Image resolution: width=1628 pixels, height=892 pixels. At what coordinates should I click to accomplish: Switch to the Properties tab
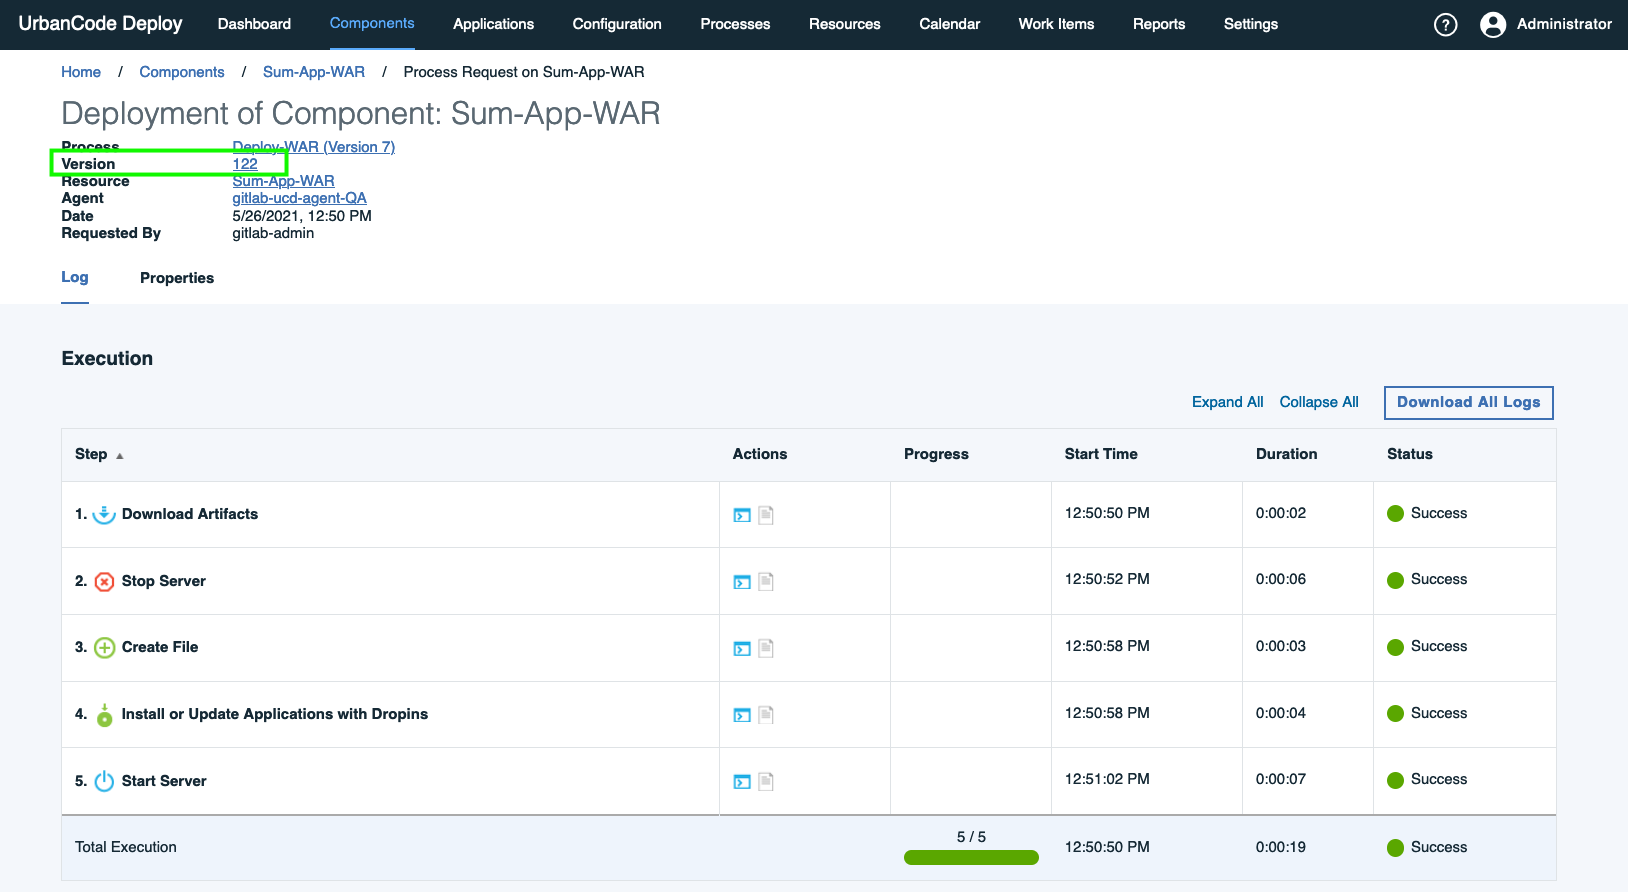pos(177,278)
